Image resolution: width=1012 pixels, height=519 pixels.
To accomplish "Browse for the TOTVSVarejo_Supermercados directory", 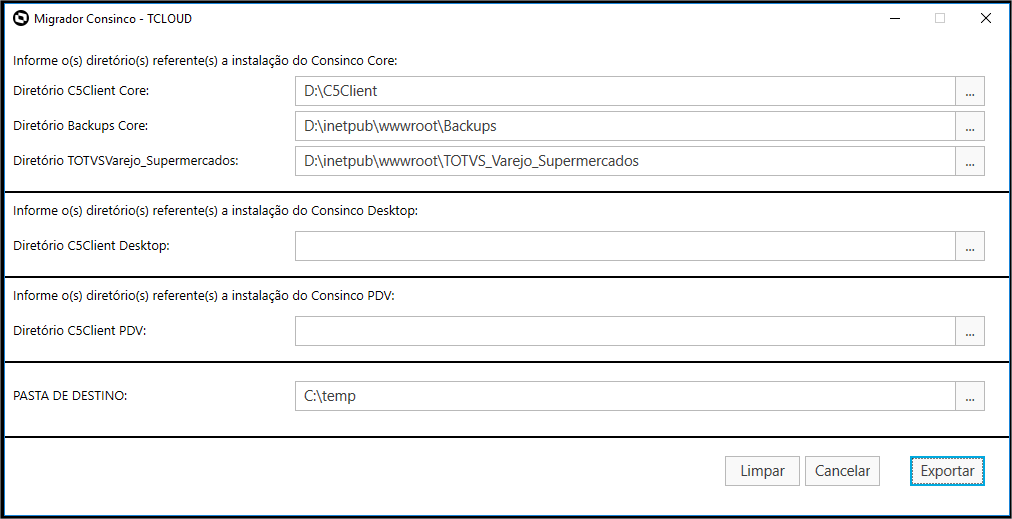I will pyautogui.click(x=969, y=161).
